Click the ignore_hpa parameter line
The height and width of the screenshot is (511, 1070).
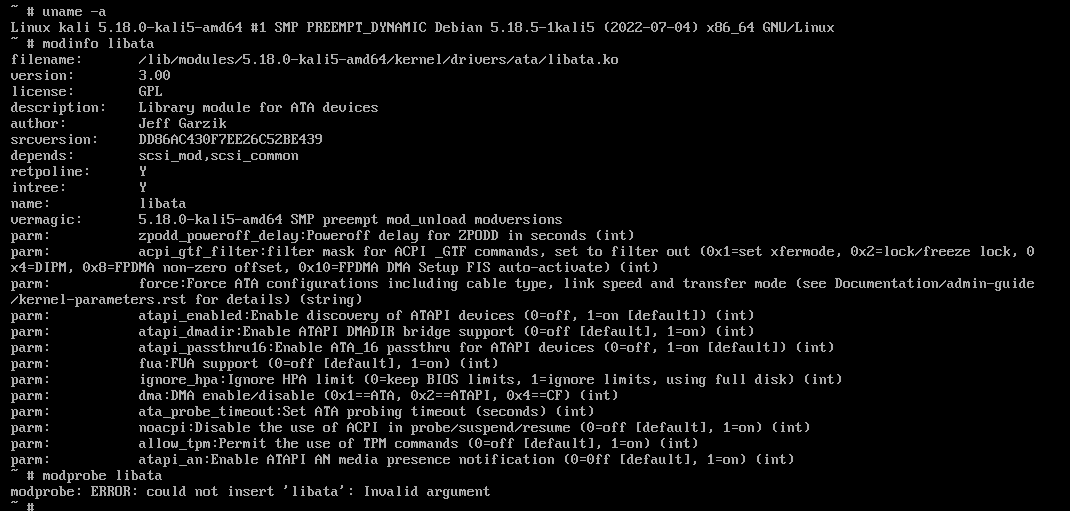[x=490, y=379]
